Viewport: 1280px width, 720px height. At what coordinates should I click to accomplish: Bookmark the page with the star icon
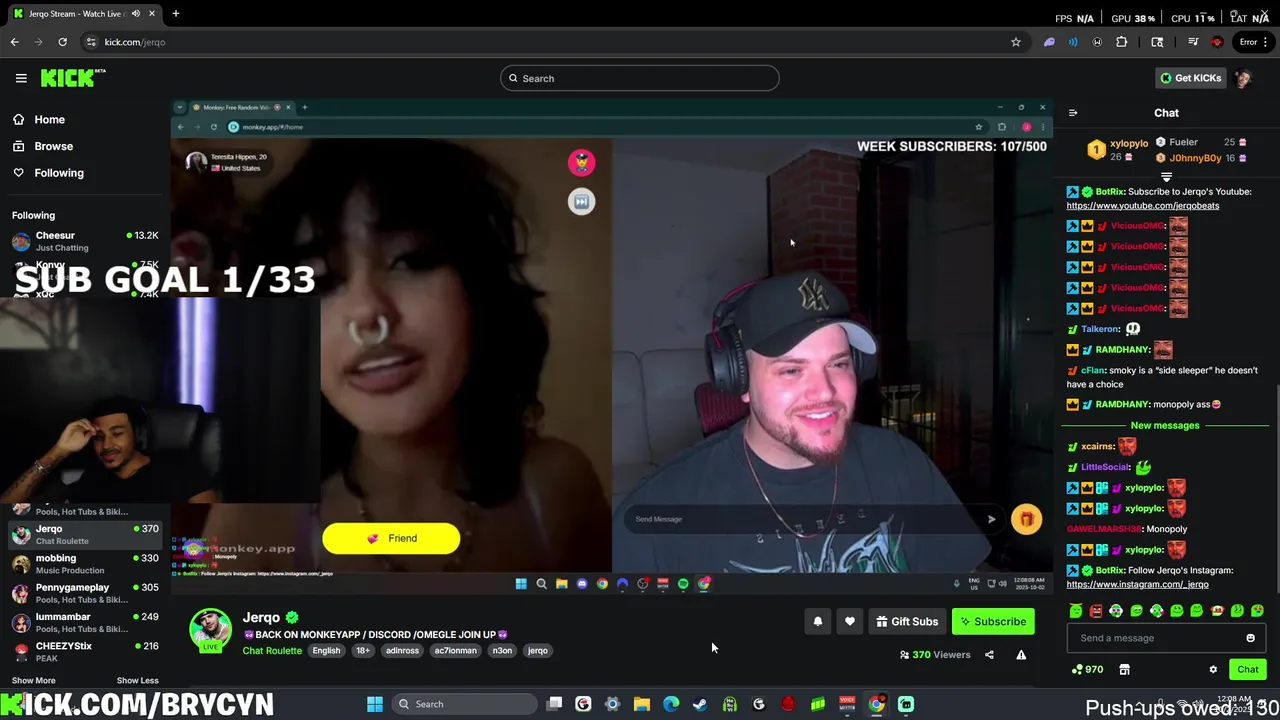[1016, 42]
